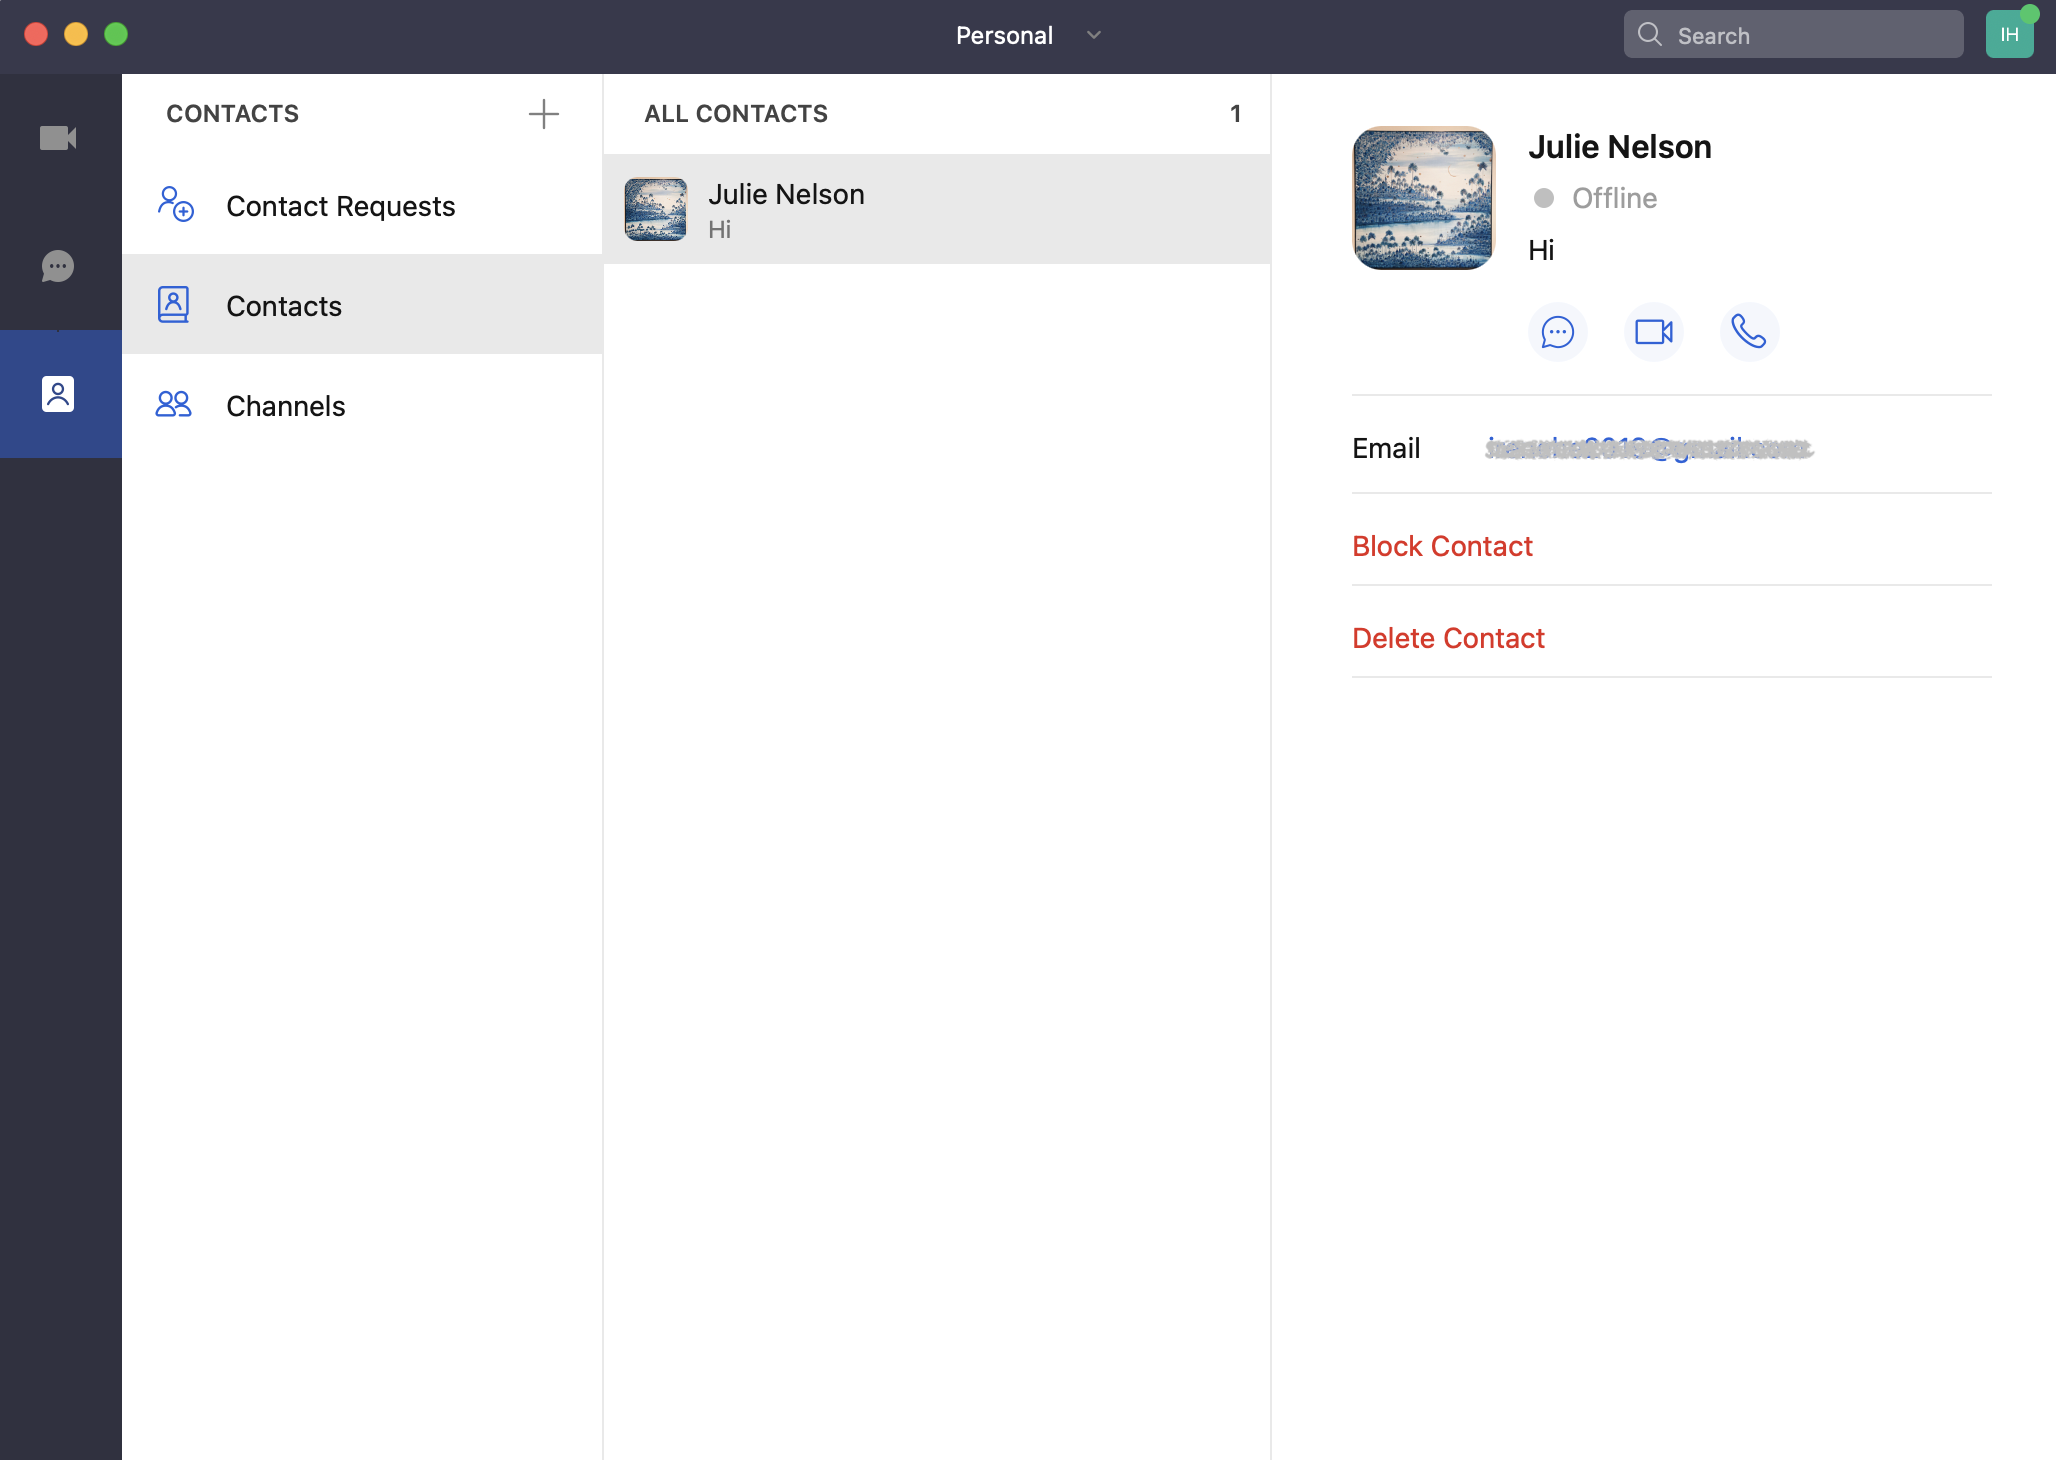2056x1460 pixels.
Task: Switch to Contact Requests section
Action: point(340,206)
